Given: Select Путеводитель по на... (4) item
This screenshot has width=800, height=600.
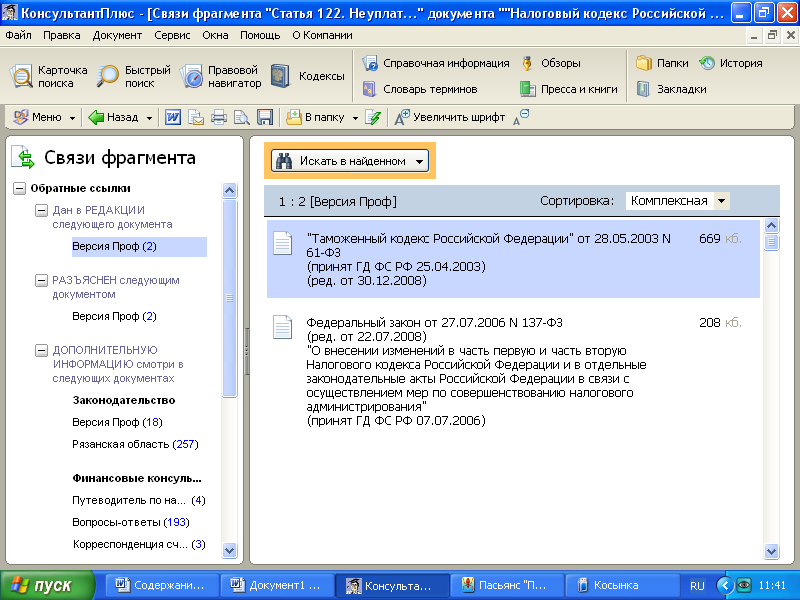Looking at the screenshot, I should click(x=139, y=501).
